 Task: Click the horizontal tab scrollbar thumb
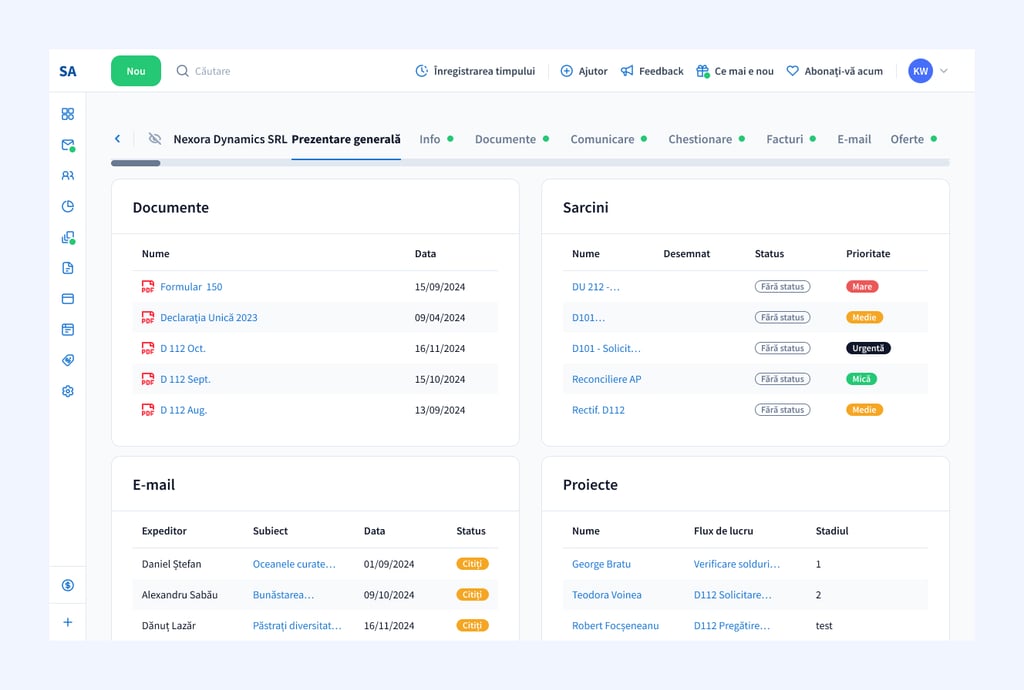tap(135, 162)
